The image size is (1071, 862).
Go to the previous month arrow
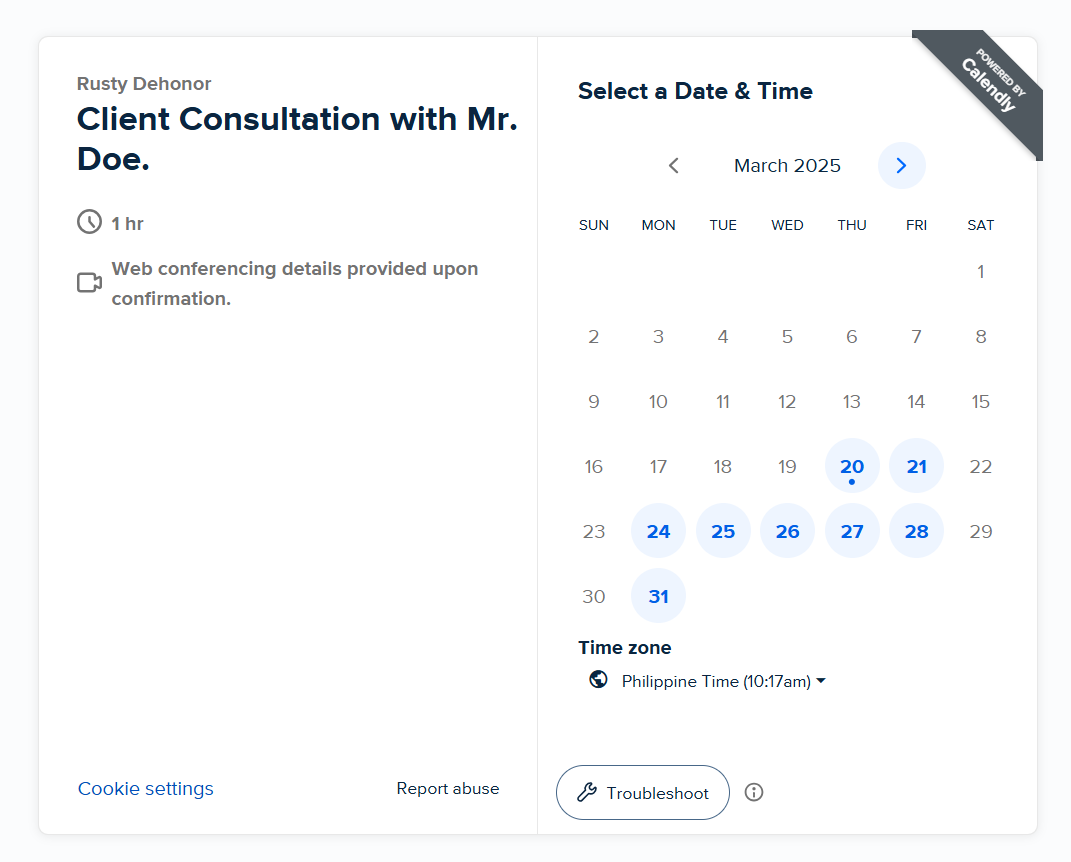(x=673, y=165)
